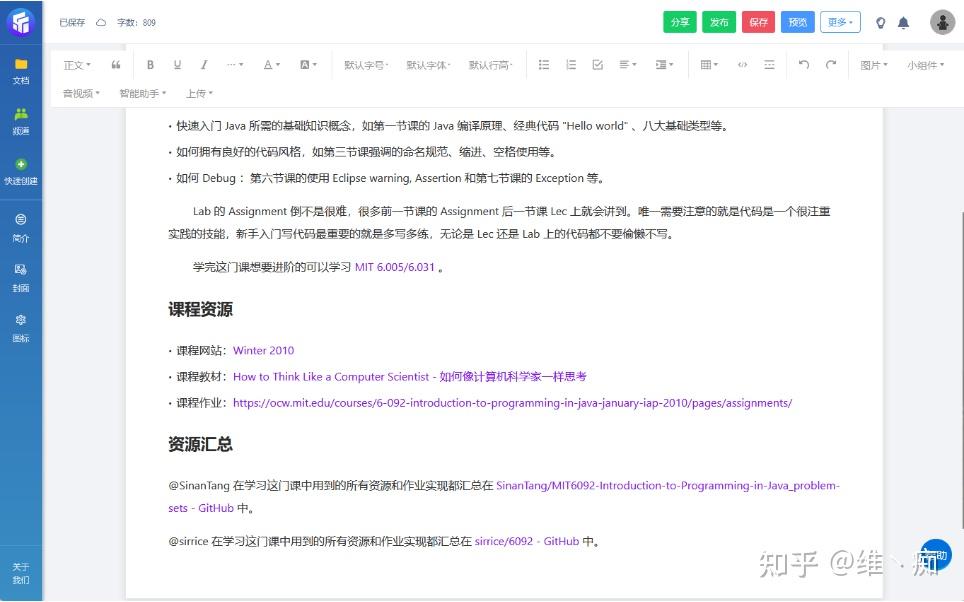Image resolution: width=964 pixels, height=602 pixels.
Task: Open the 文档 documents sidebar item
Action: pyautogui.click(x=21, y=71)
